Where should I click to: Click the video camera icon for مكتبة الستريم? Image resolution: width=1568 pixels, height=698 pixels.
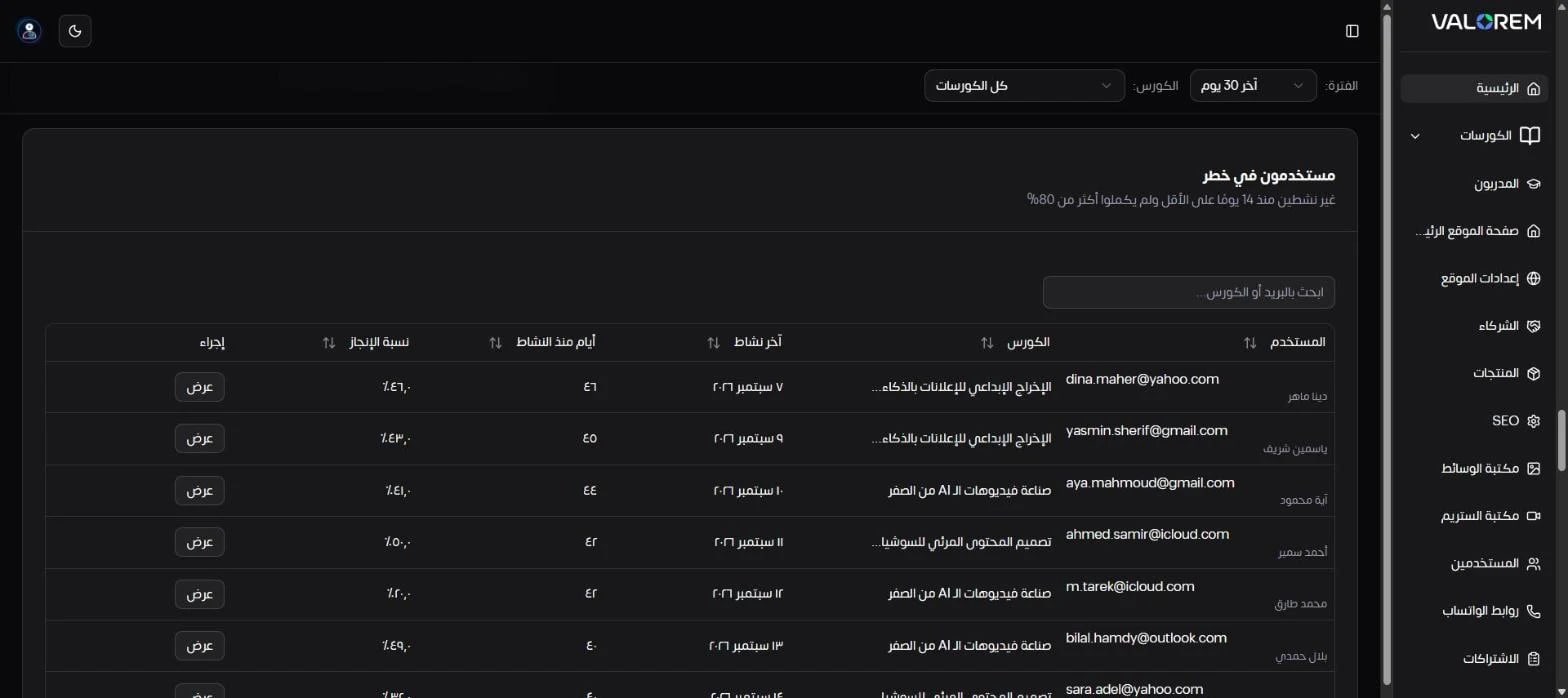click(x=1534, y=516)
